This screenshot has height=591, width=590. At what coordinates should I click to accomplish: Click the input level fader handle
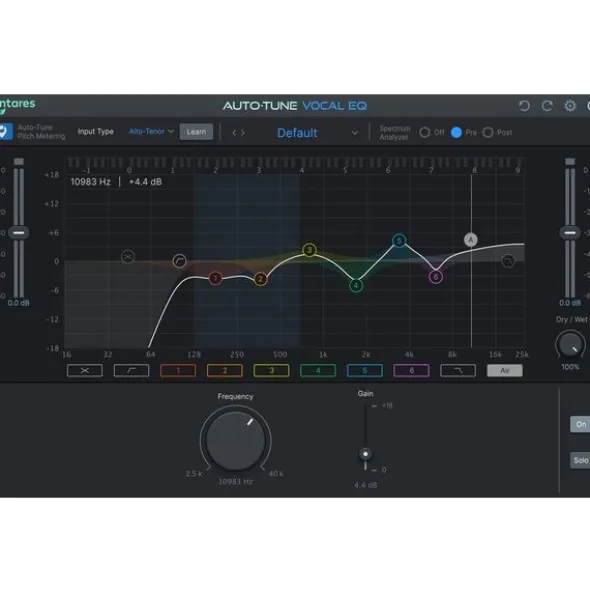[x=18, y=233]
